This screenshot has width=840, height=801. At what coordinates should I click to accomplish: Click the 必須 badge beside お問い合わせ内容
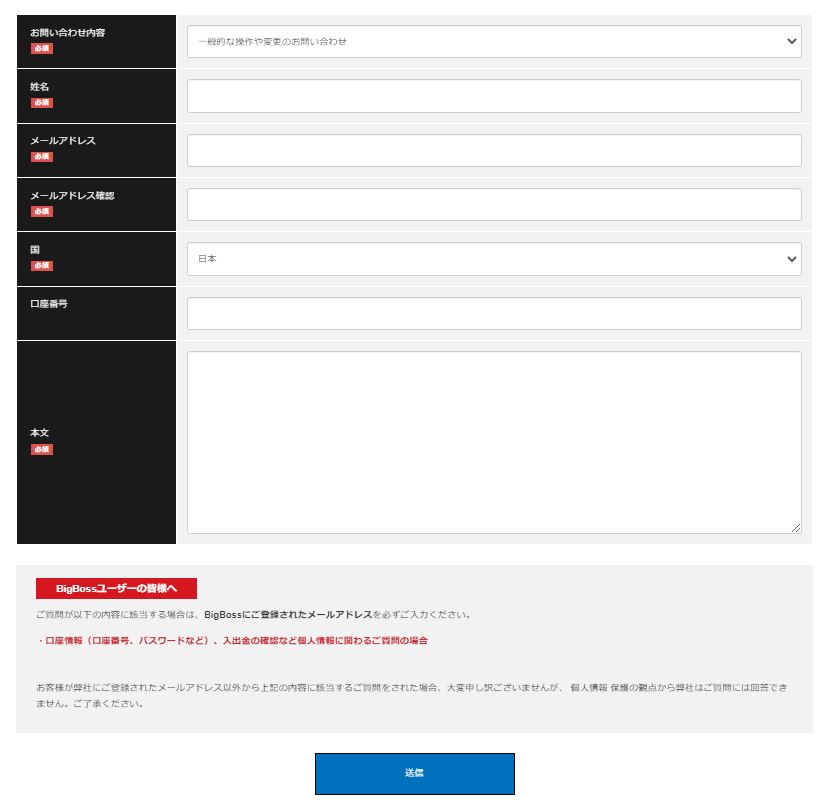click(x=41, y=48)
